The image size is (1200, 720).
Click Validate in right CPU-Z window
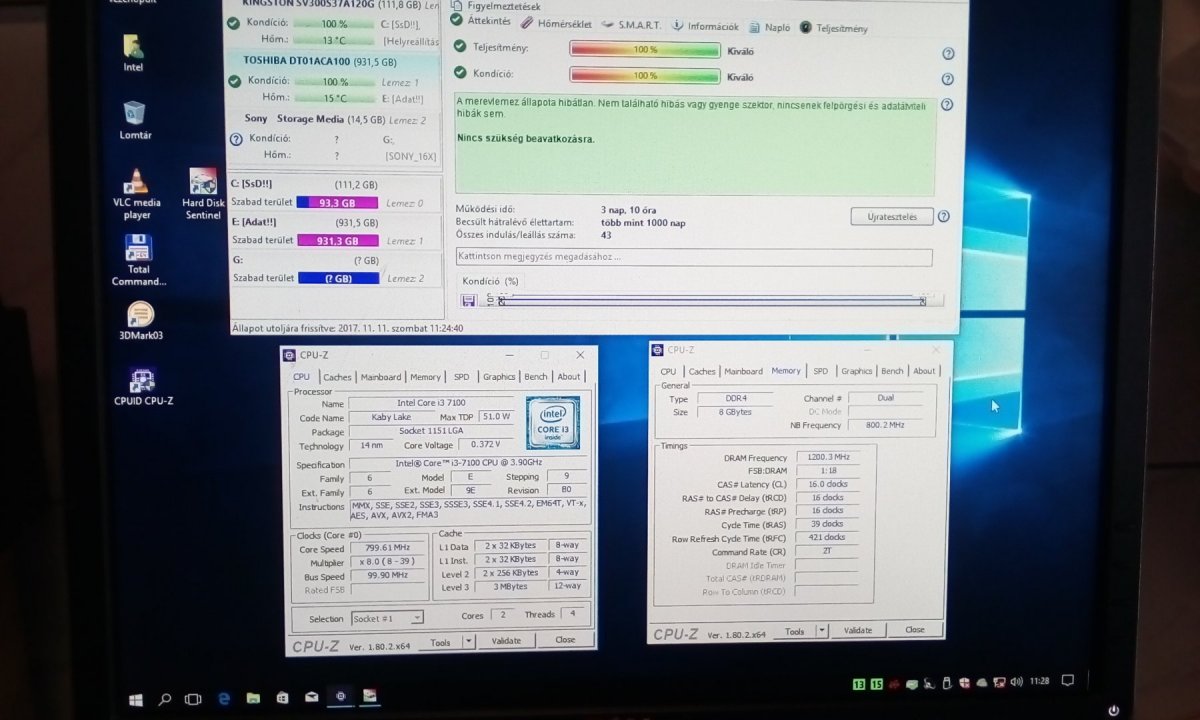pos(858,631)
